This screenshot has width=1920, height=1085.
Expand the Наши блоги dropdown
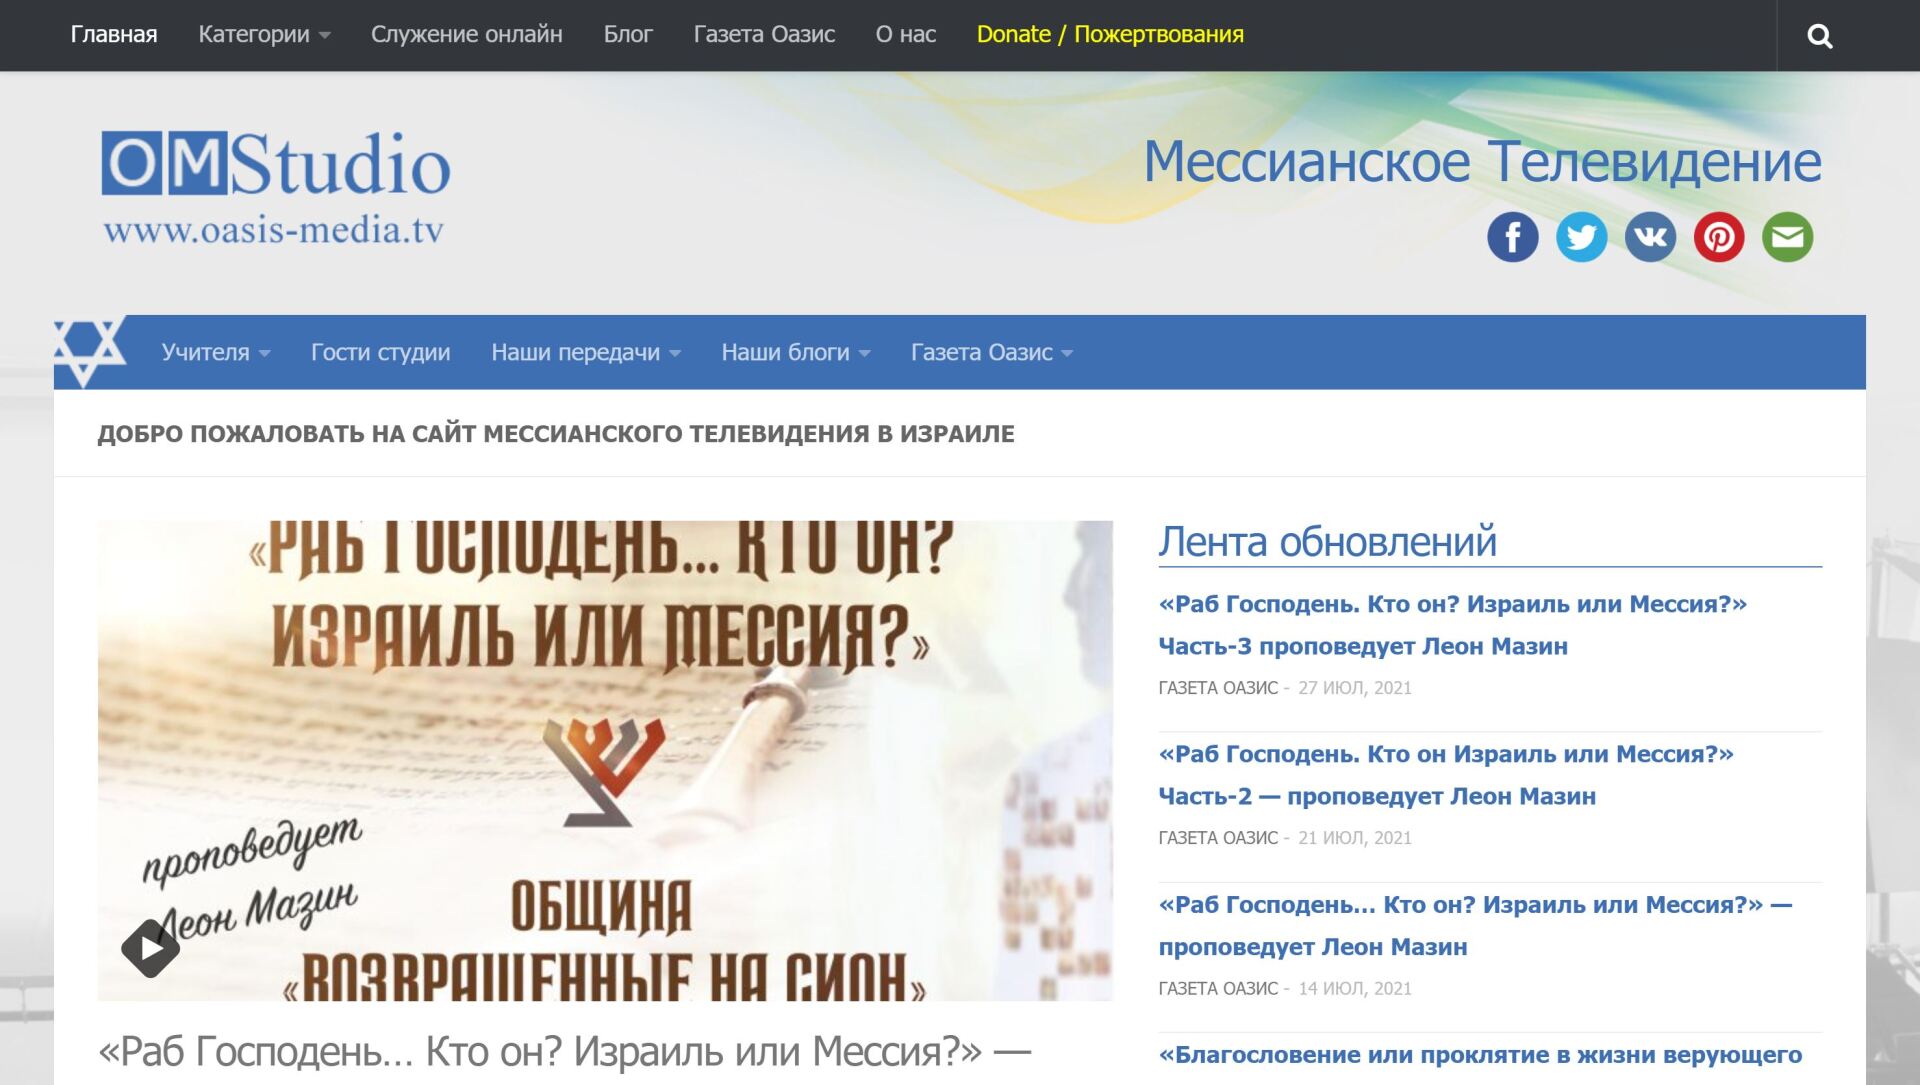796,352
